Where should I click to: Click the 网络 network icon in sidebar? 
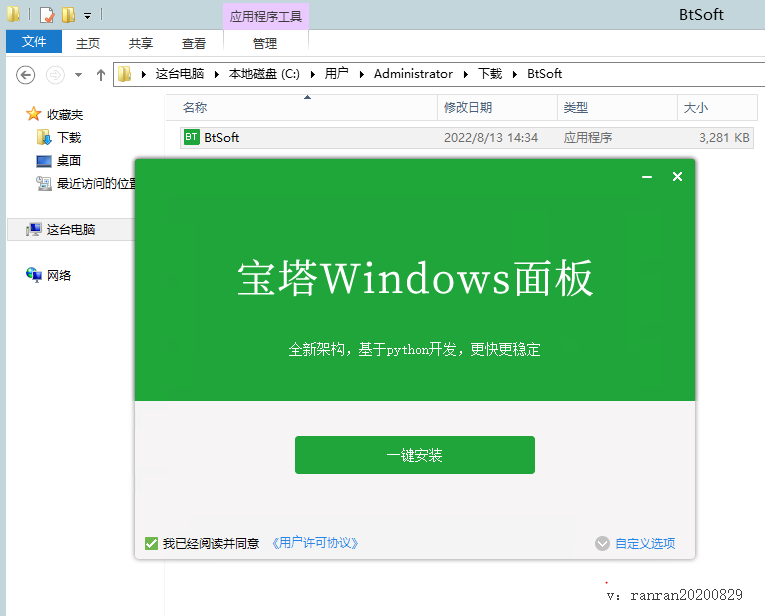34,275
